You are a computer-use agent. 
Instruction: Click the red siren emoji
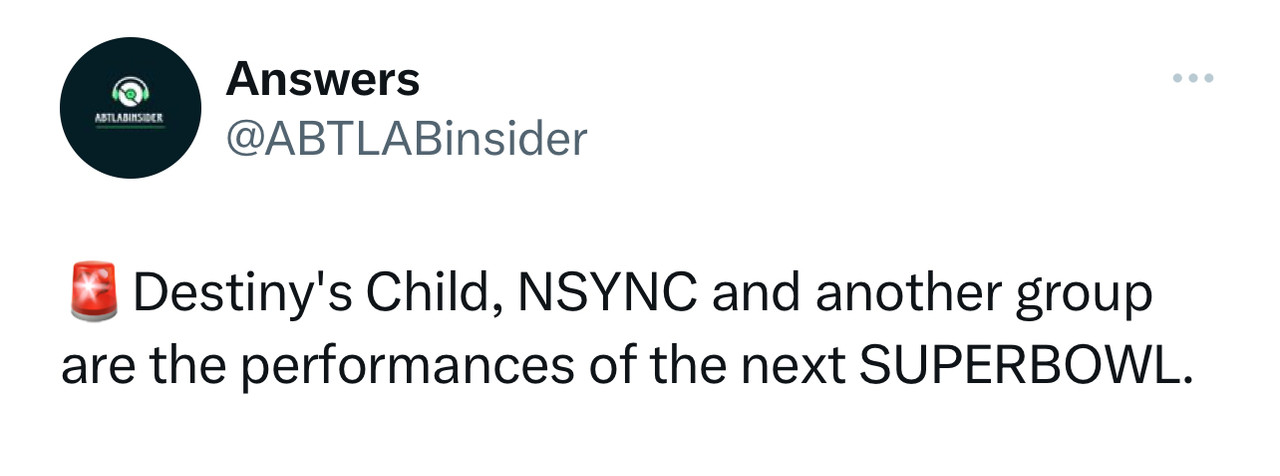(x=93, y=293)
